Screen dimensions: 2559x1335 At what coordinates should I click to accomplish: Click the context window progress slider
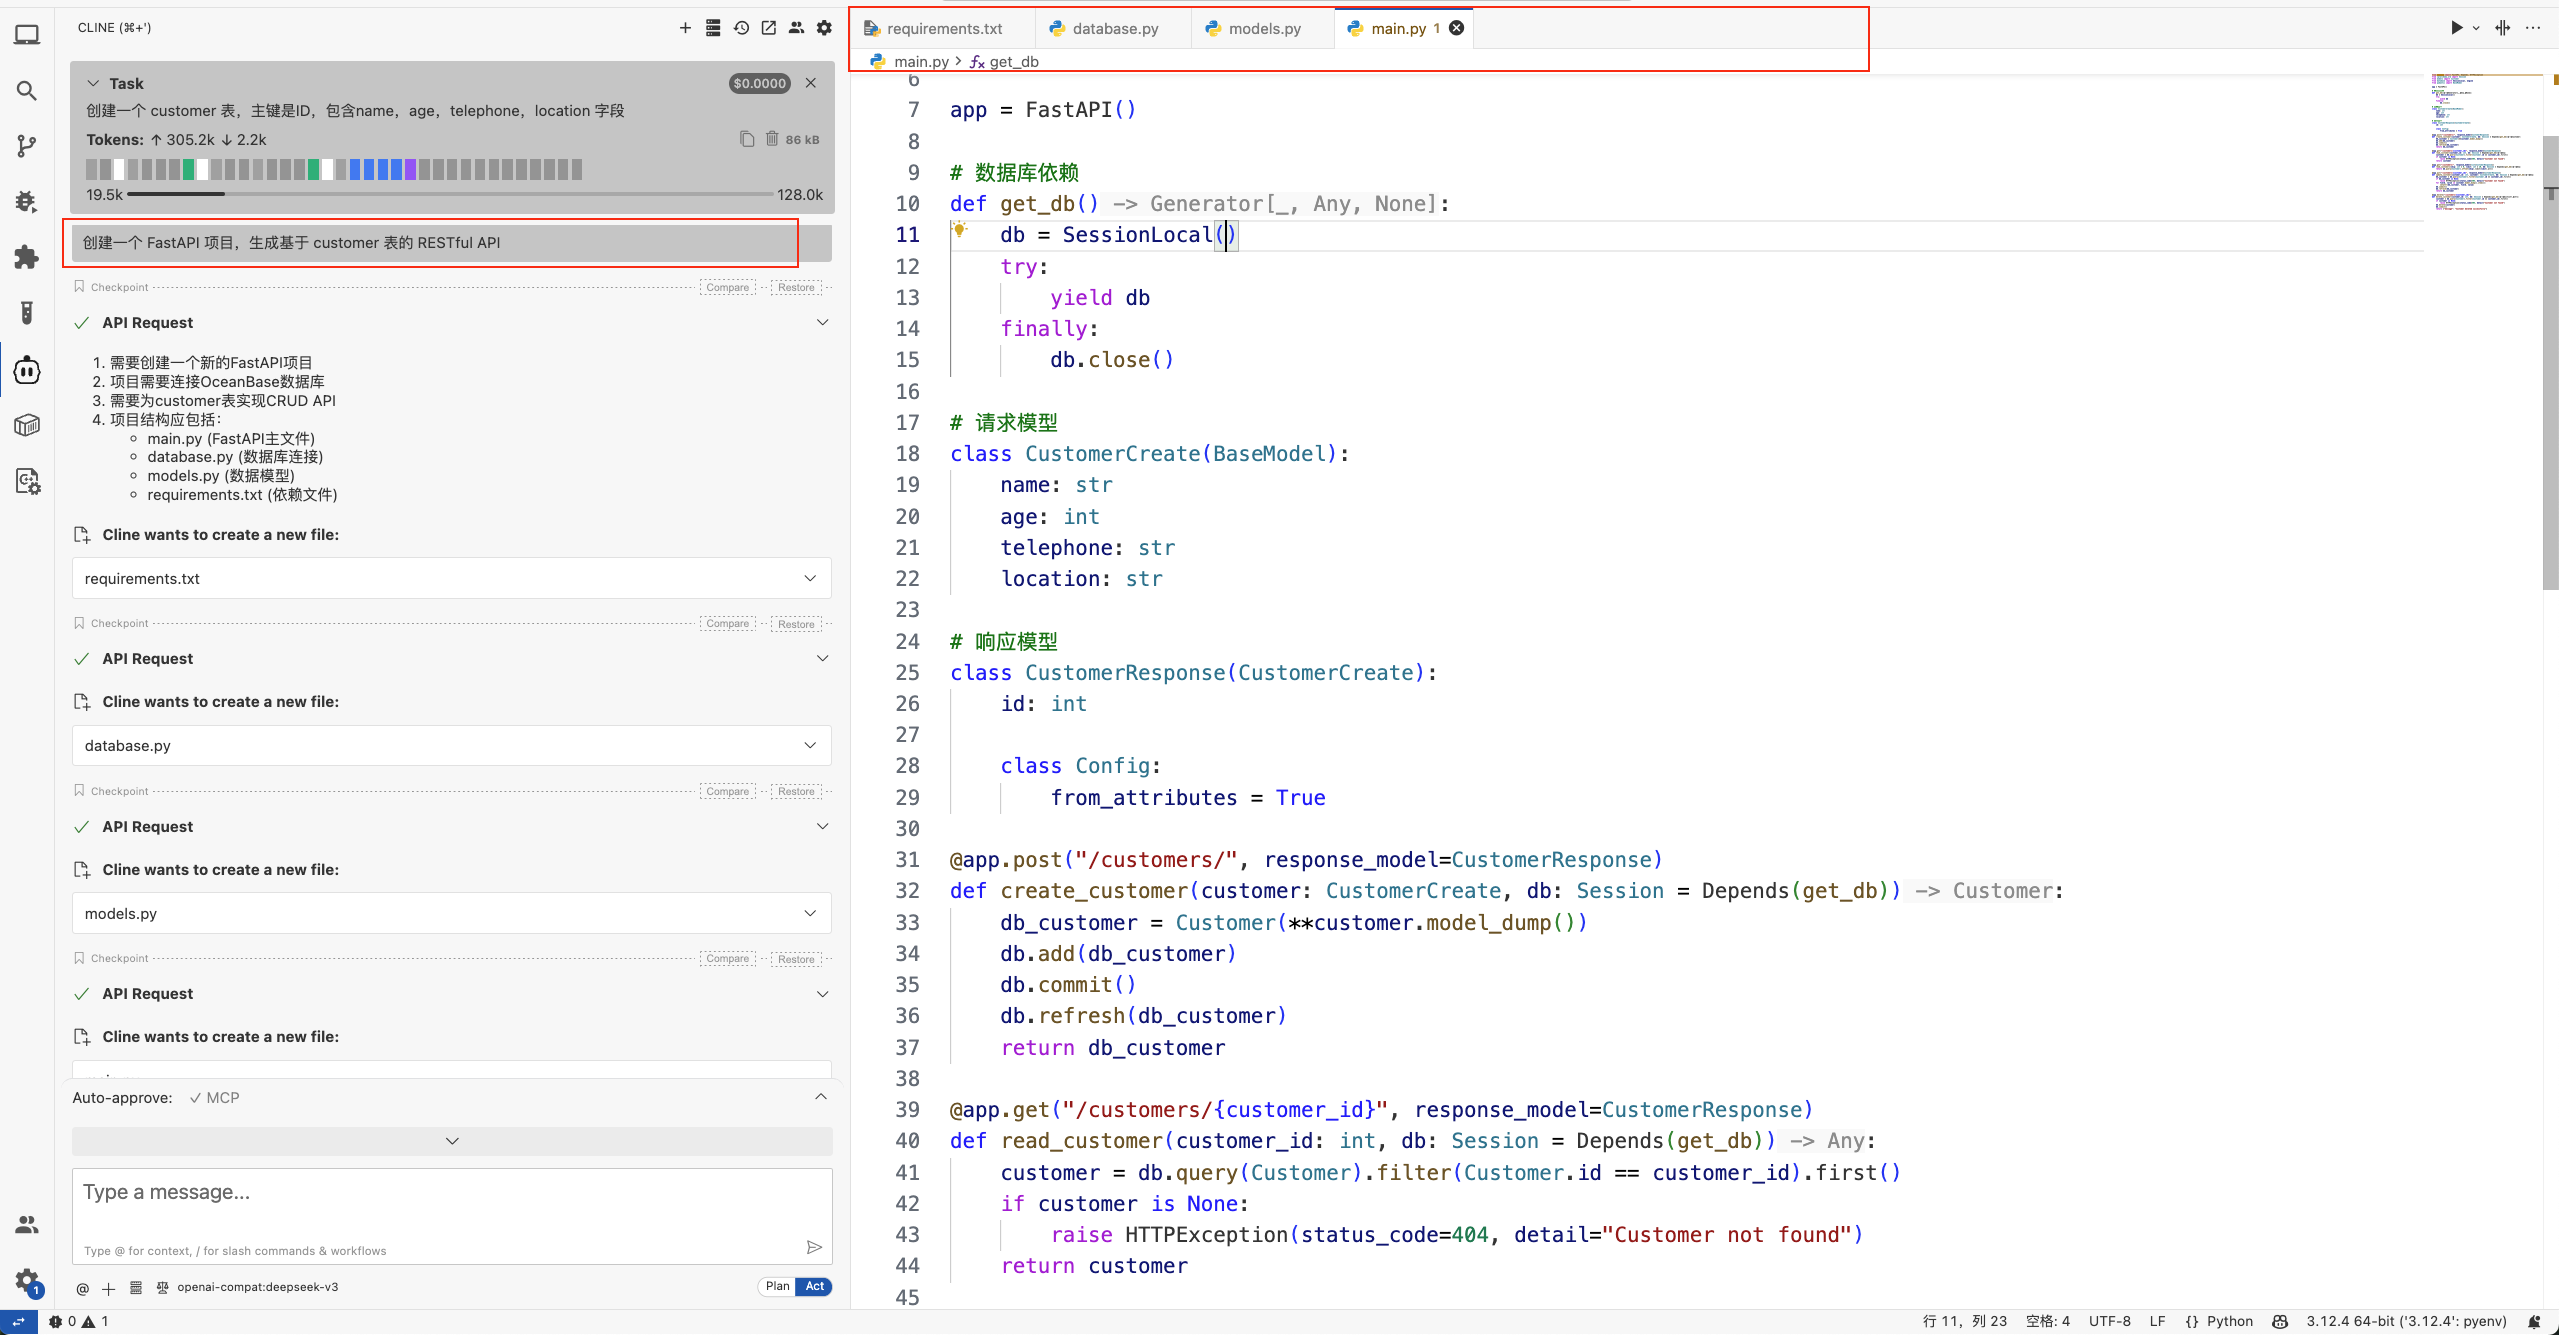(450, 194)
